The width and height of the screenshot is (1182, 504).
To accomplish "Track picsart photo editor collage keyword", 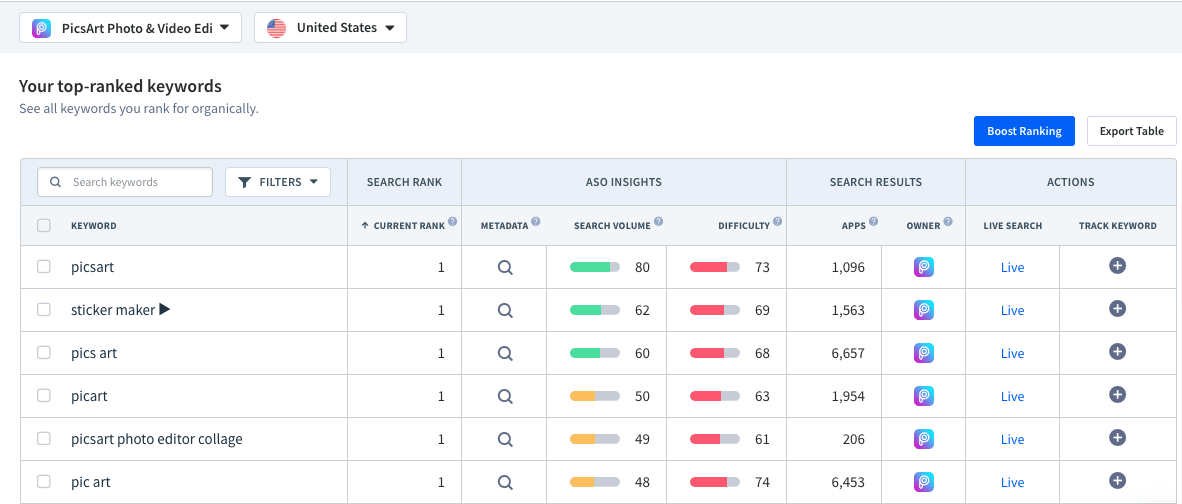I will tap(1117, 437).
